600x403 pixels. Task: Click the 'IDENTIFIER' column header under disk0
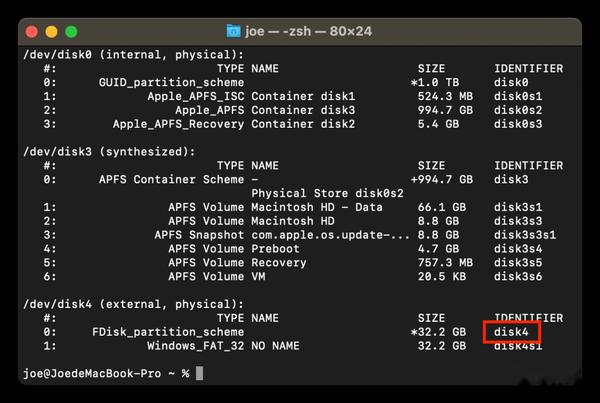point(528,69)
